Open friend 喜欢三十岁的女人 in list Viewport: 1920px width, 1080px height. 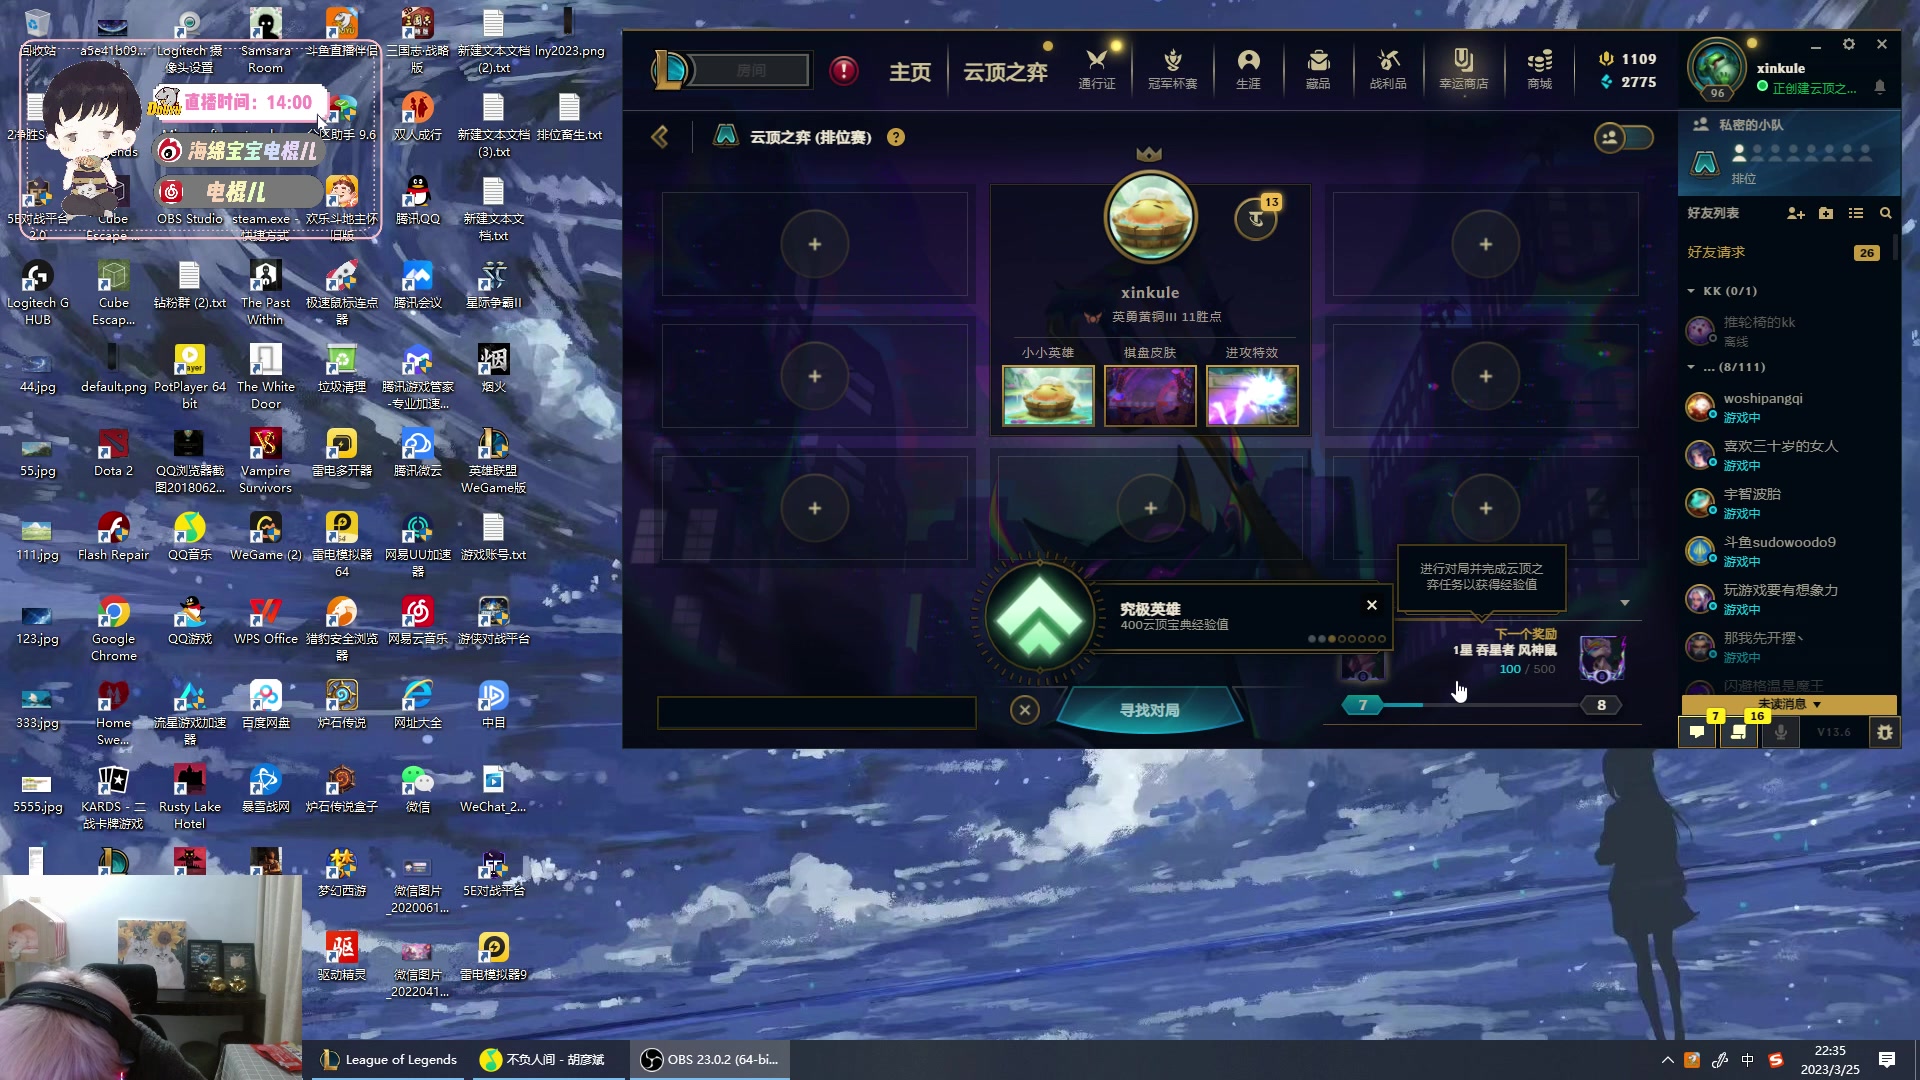(x=1784, y=455)
